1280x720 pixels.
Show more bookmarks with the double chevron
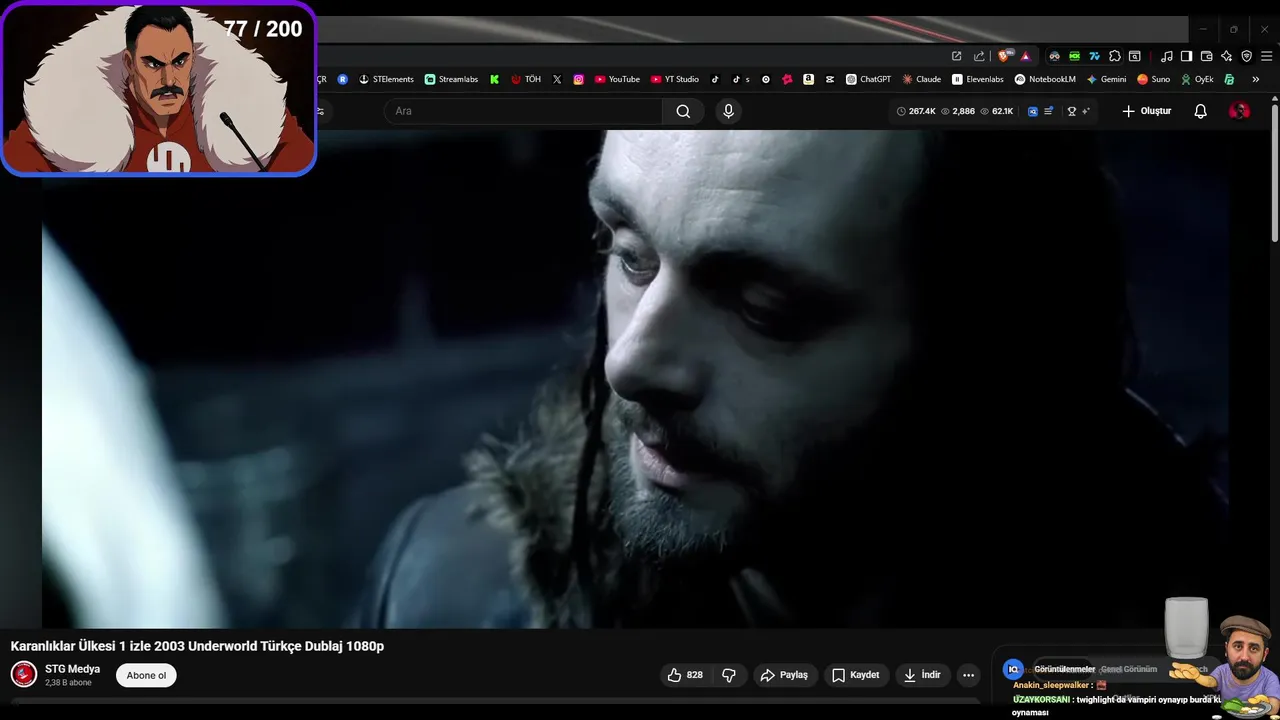[x=1255, y=79]
